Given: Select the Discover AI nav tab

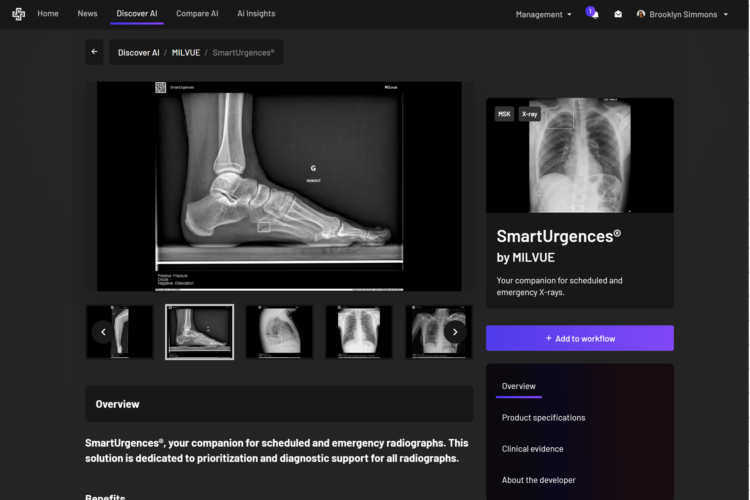Looking at the screenshot, I should point(137,13).
